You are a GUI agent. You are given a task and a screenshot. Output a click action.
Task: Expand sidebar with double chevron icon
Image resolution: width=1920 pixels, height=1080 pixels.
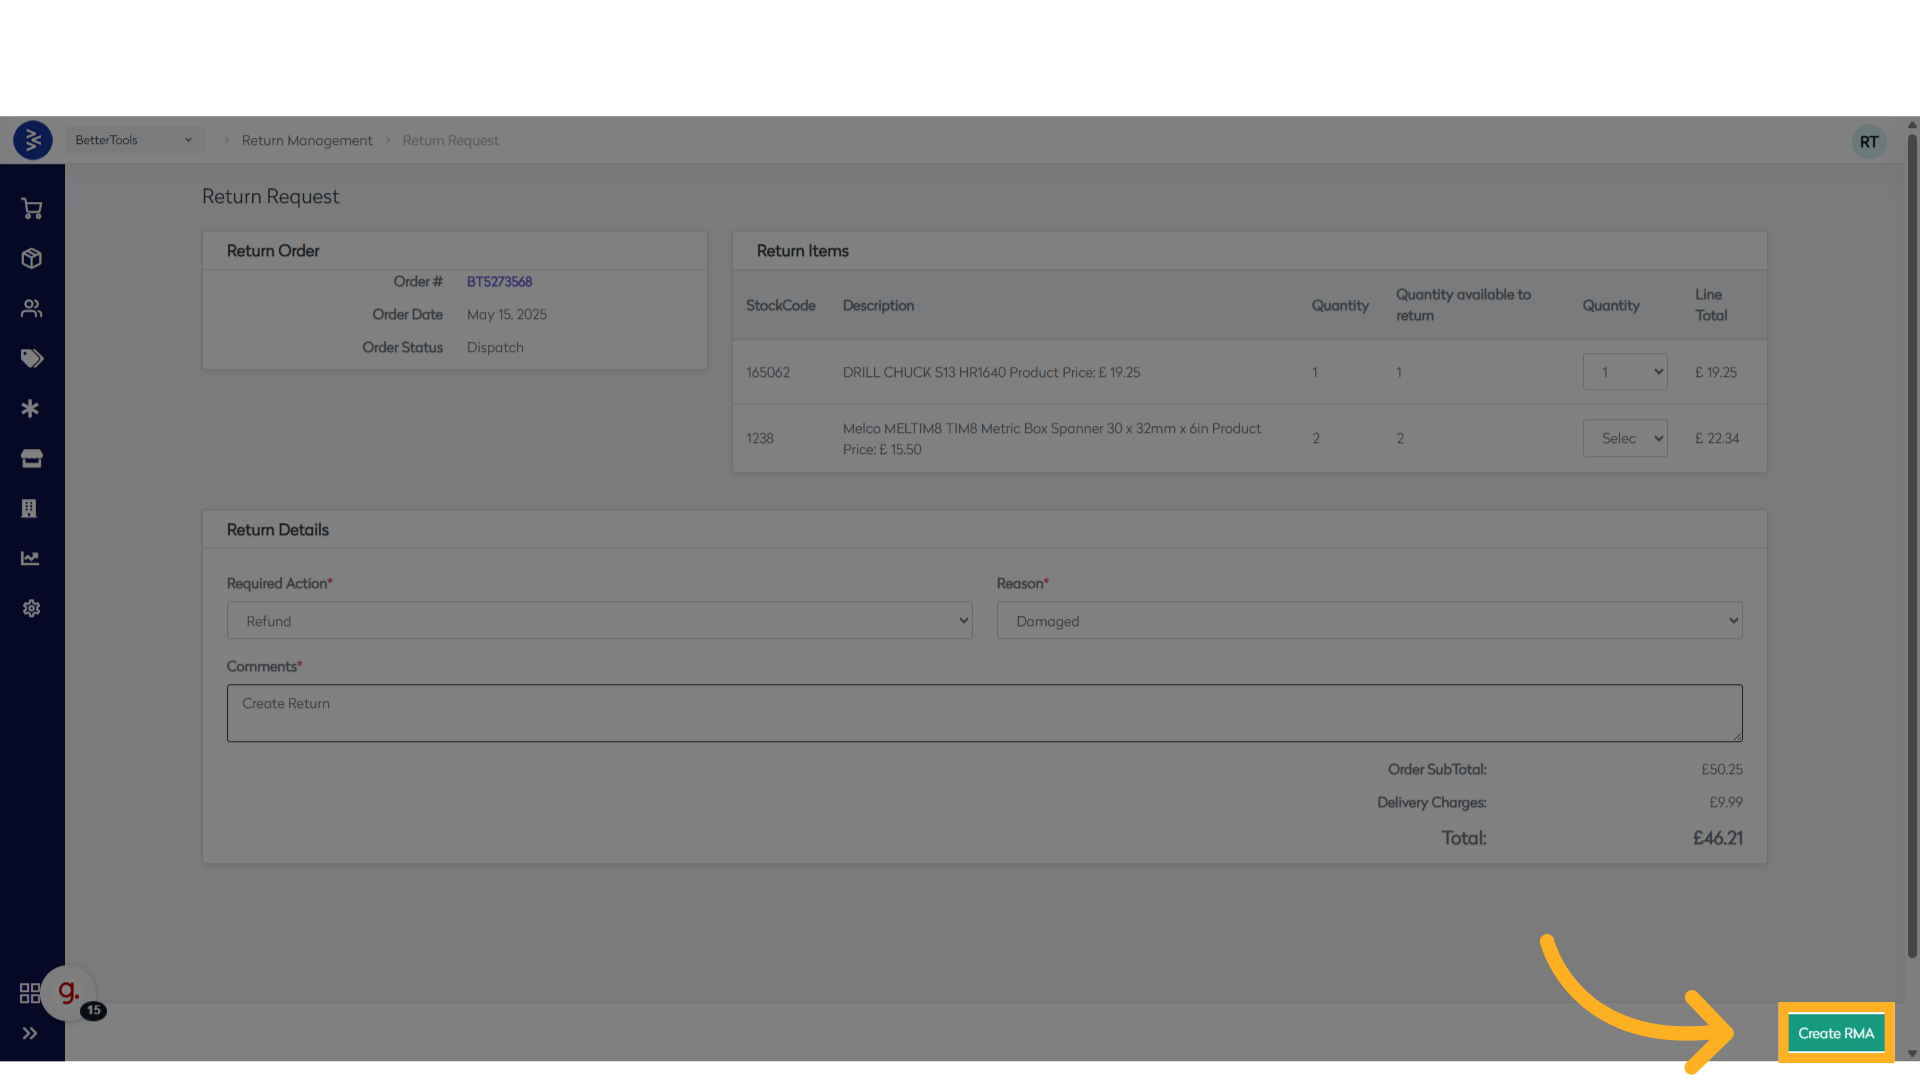(30, 1033)
